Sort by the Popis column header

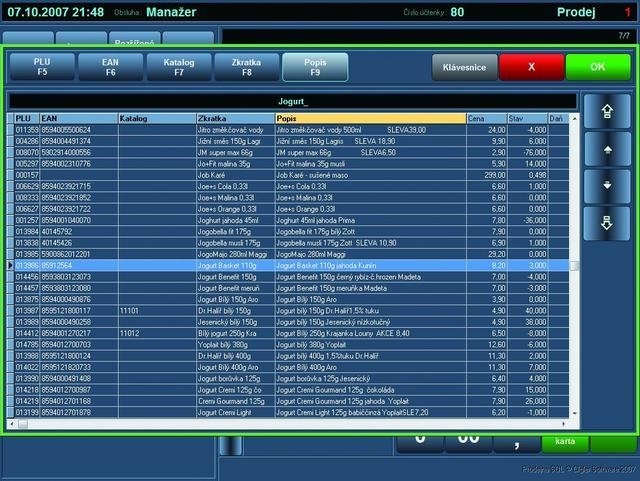coord(369,119)
